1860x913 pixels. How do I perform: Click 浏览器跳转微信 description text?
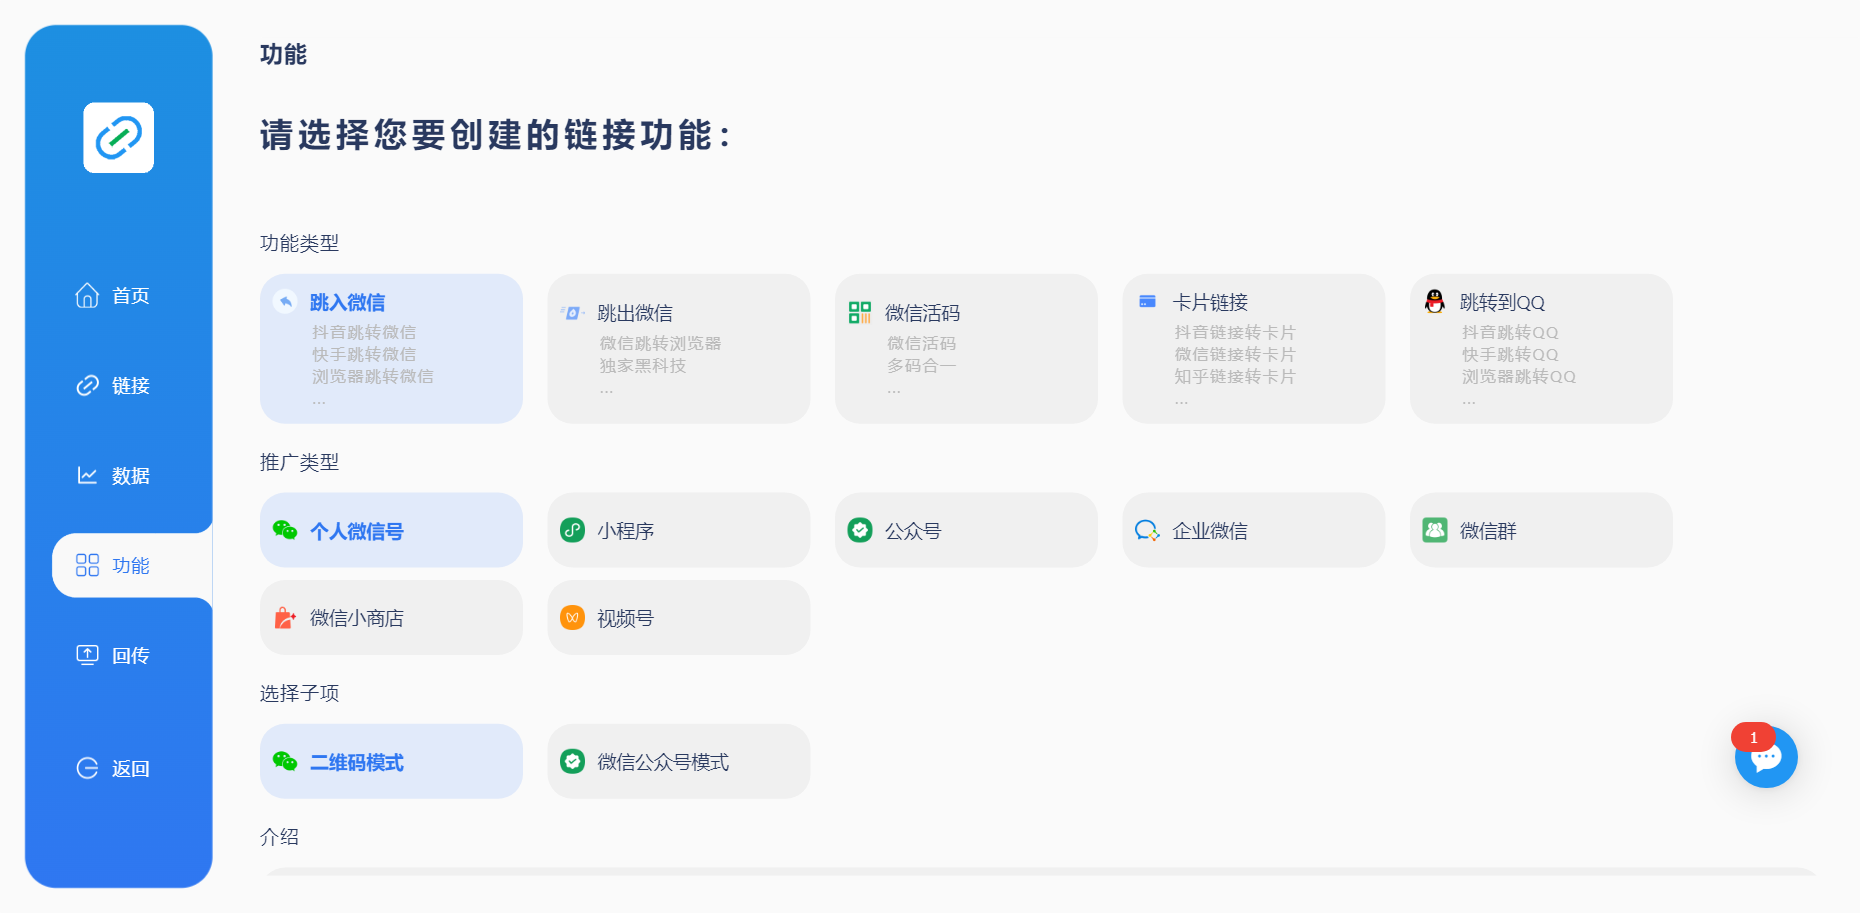373,376
